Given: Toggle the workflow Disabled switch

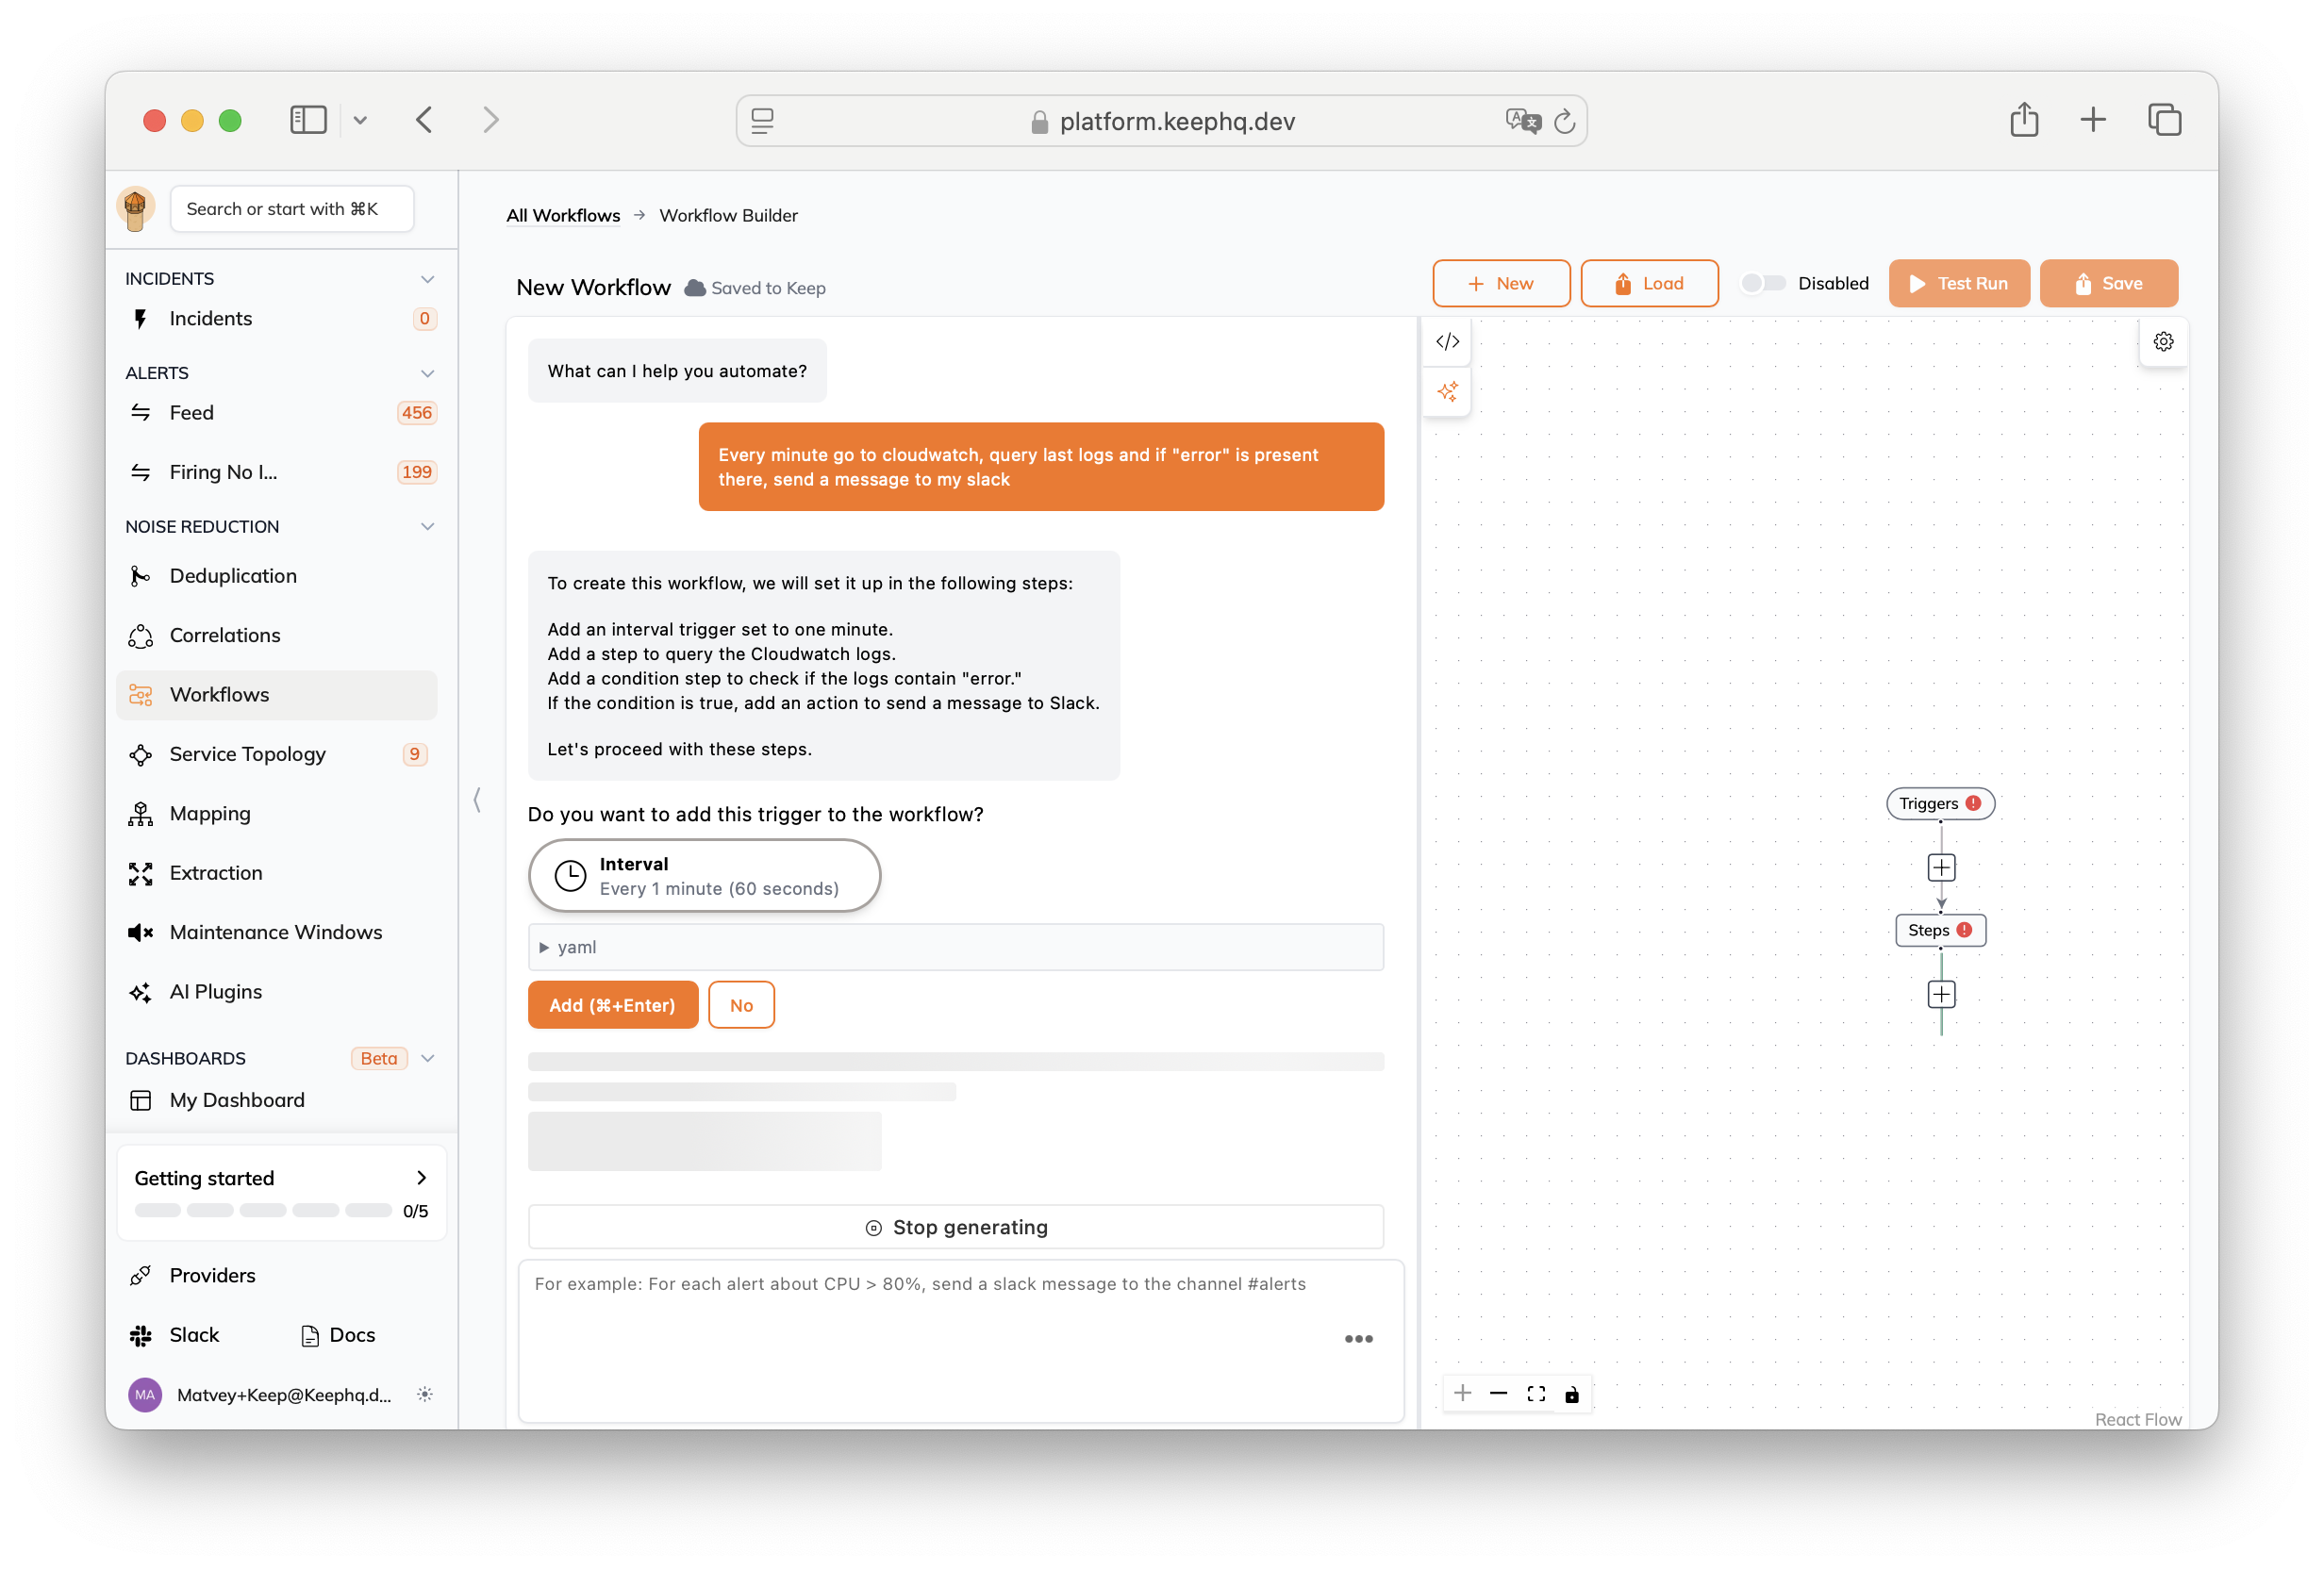Looking at the screenshot, I should pos(1763,283).
